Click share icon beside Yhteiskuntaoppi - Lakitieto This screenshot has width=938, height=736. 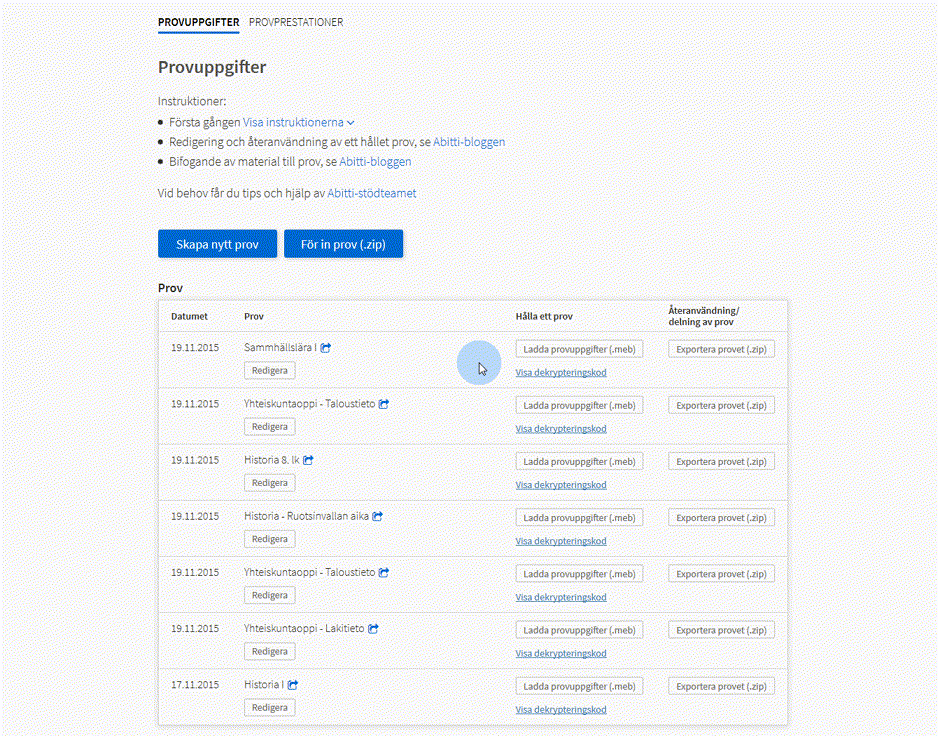point(373,629)
